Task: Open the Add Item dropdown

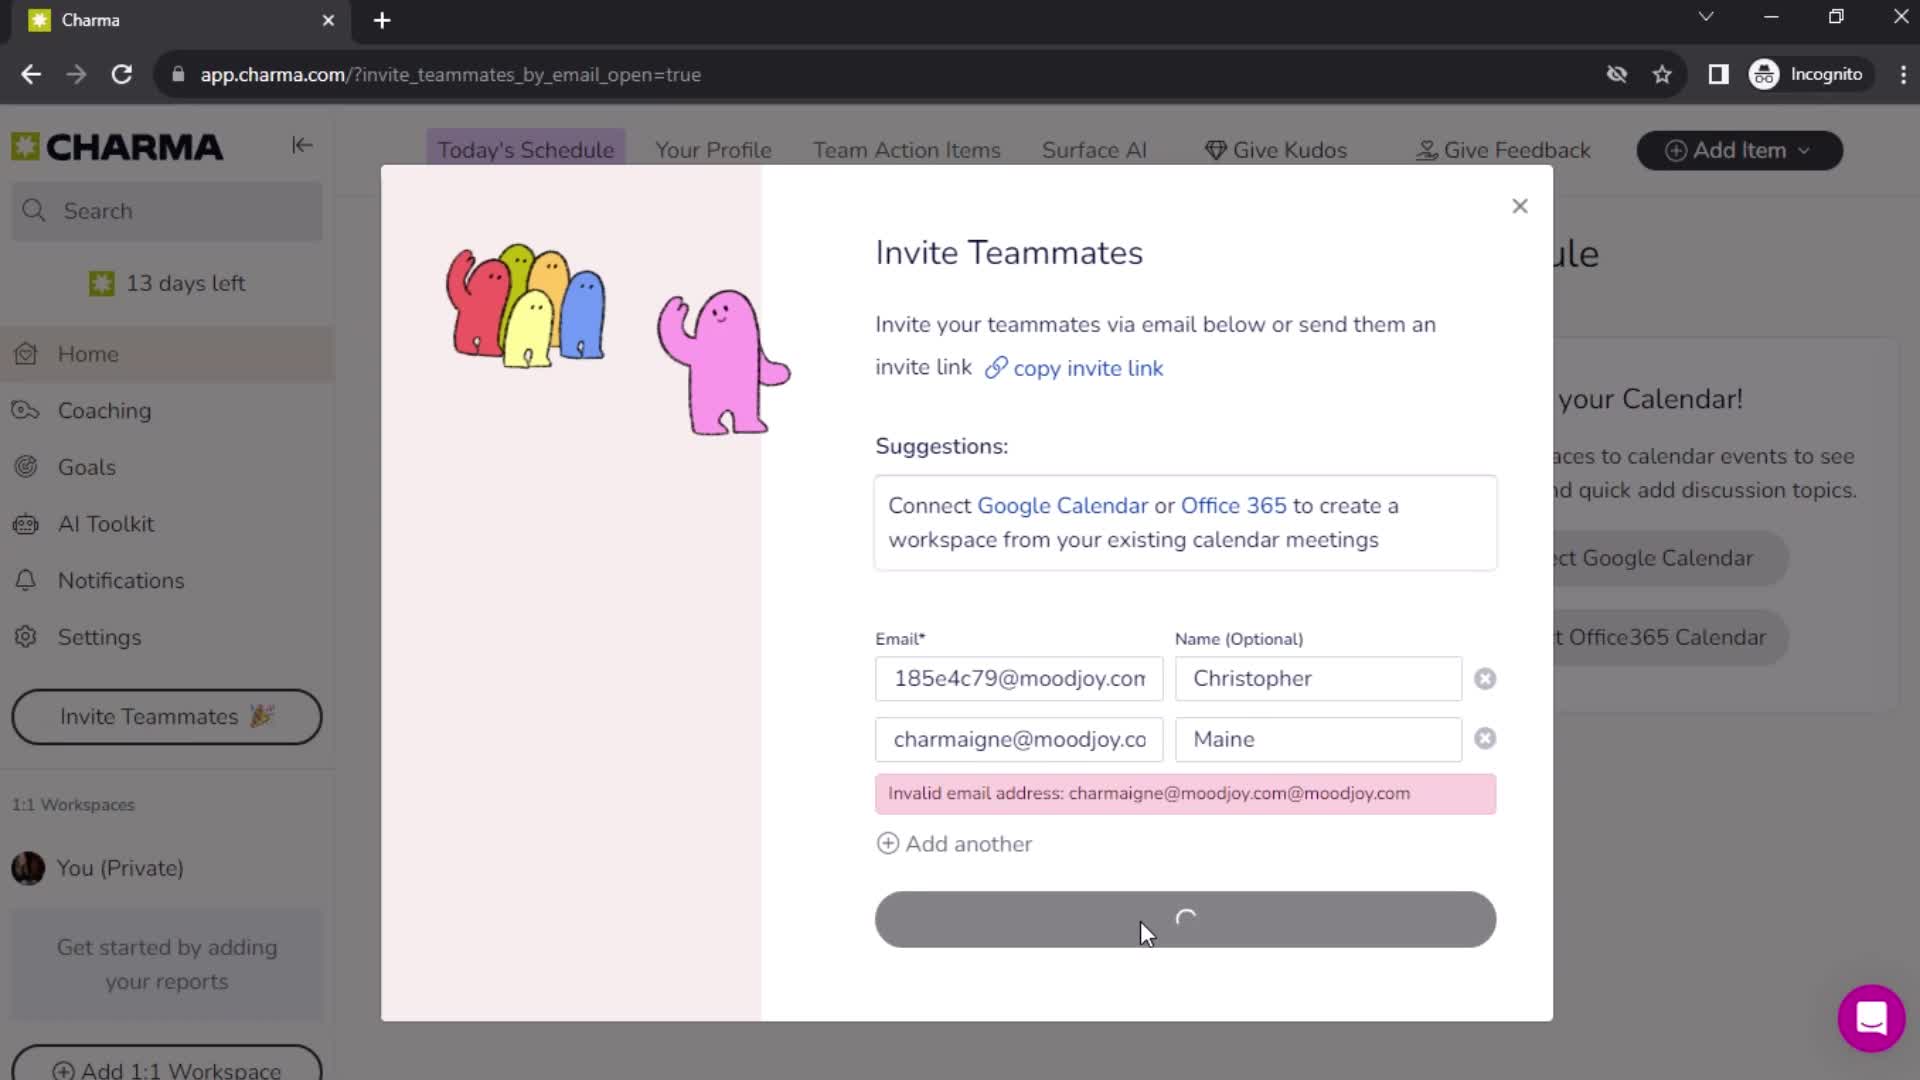Action: click(x=1739, y=151)
